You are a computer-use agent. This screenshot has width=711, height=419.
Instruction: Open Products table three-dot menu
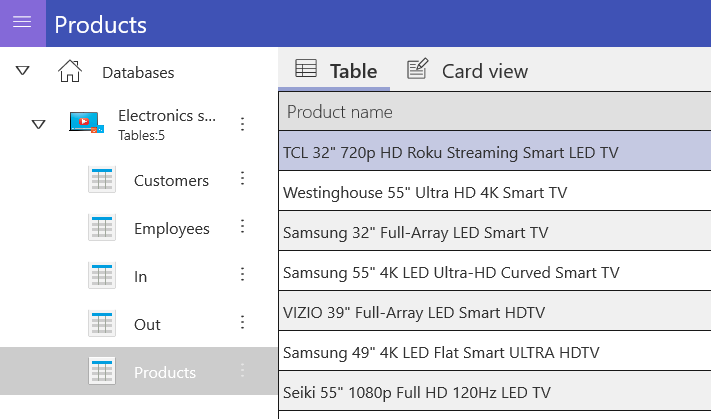[x=243, y=370]
